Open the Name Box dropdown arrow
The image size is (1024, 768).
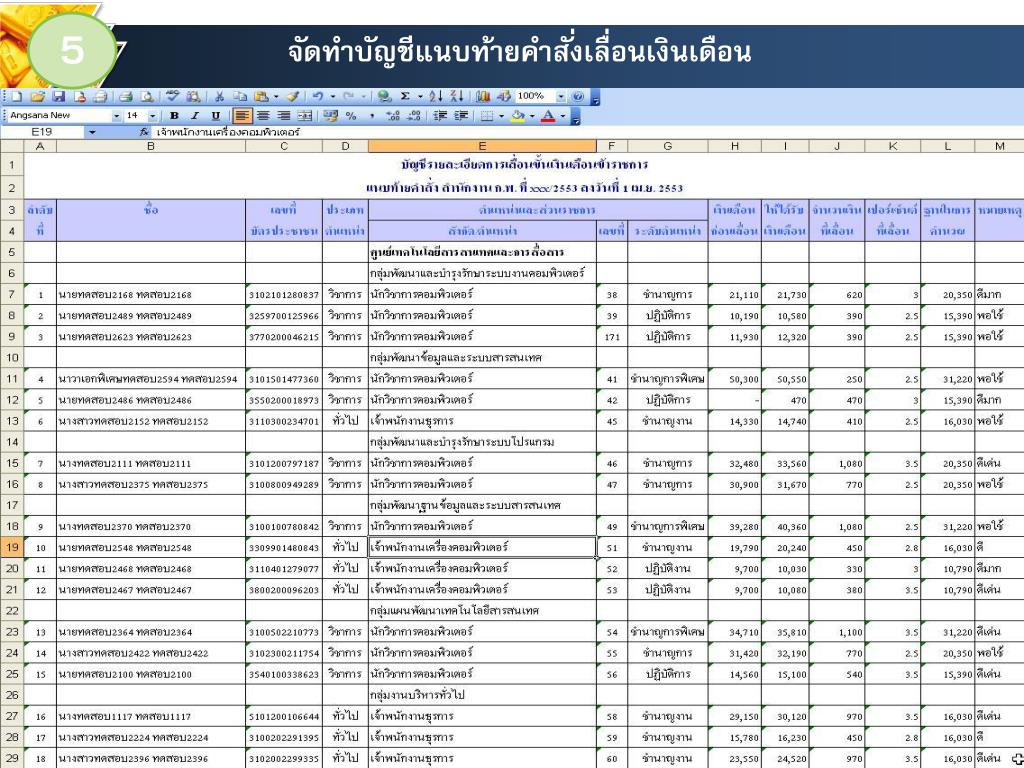pos(92,132)
